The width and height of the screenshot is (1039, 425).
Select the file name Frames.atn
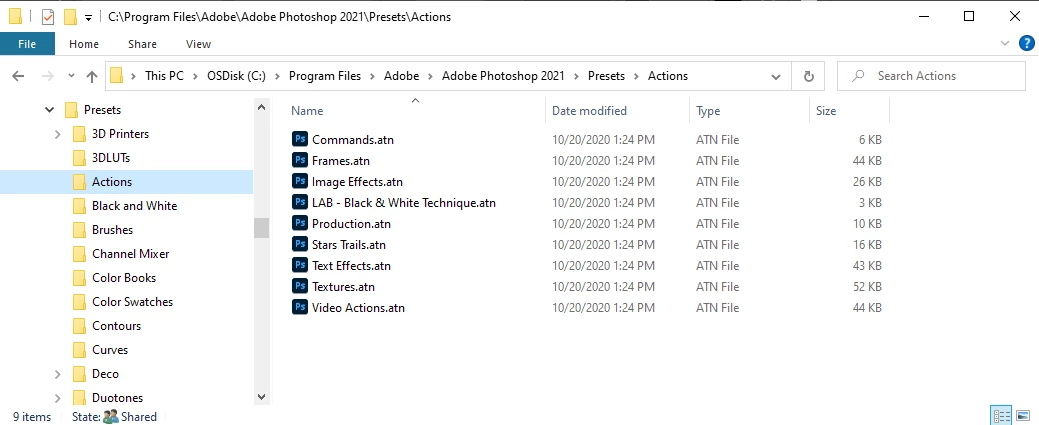click(x=341, y=160)
